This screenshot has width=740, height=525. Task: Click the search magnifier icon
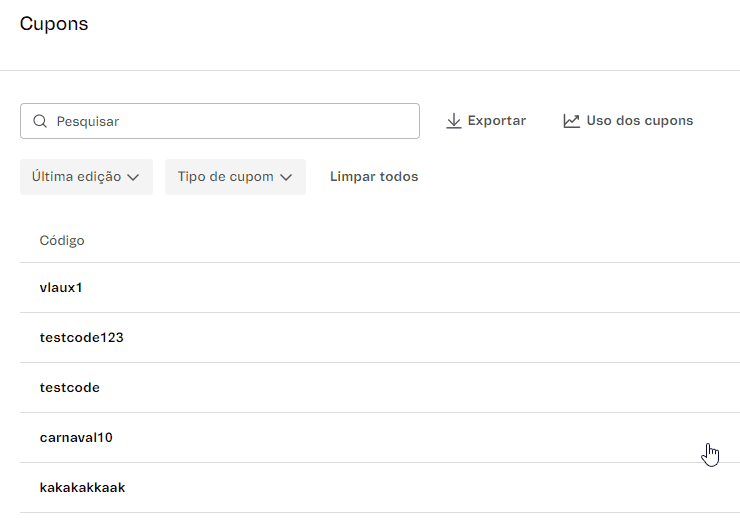[x=40, y=121]
